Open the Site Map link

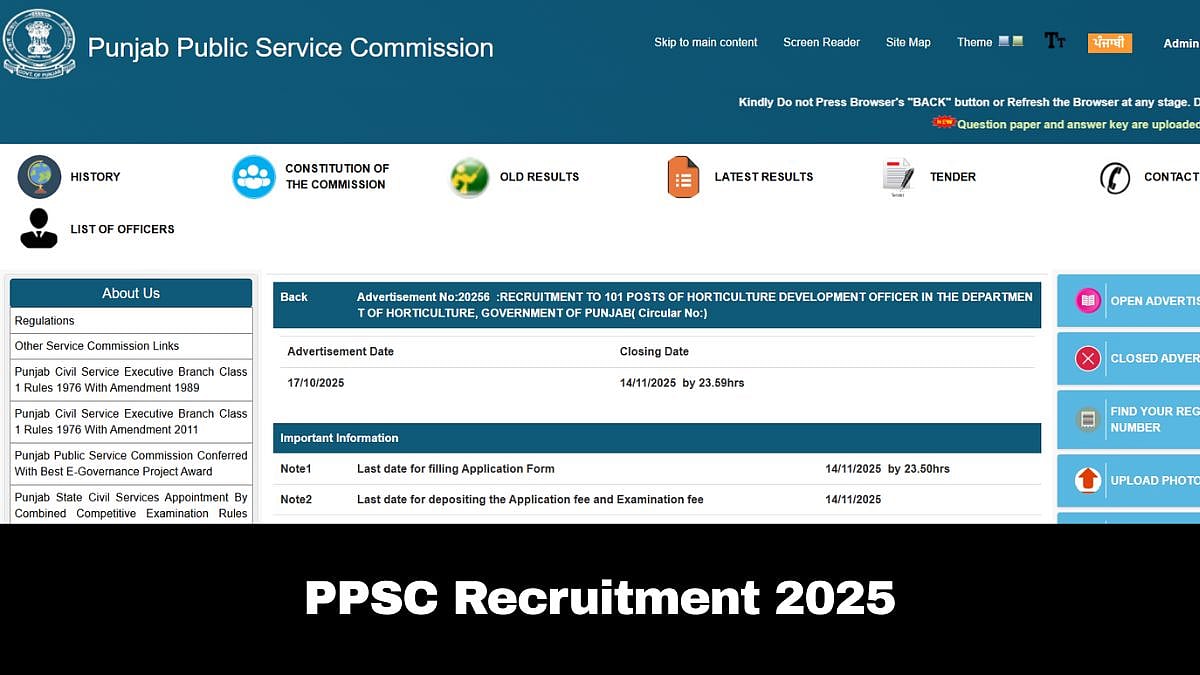[x=907, y=42]
